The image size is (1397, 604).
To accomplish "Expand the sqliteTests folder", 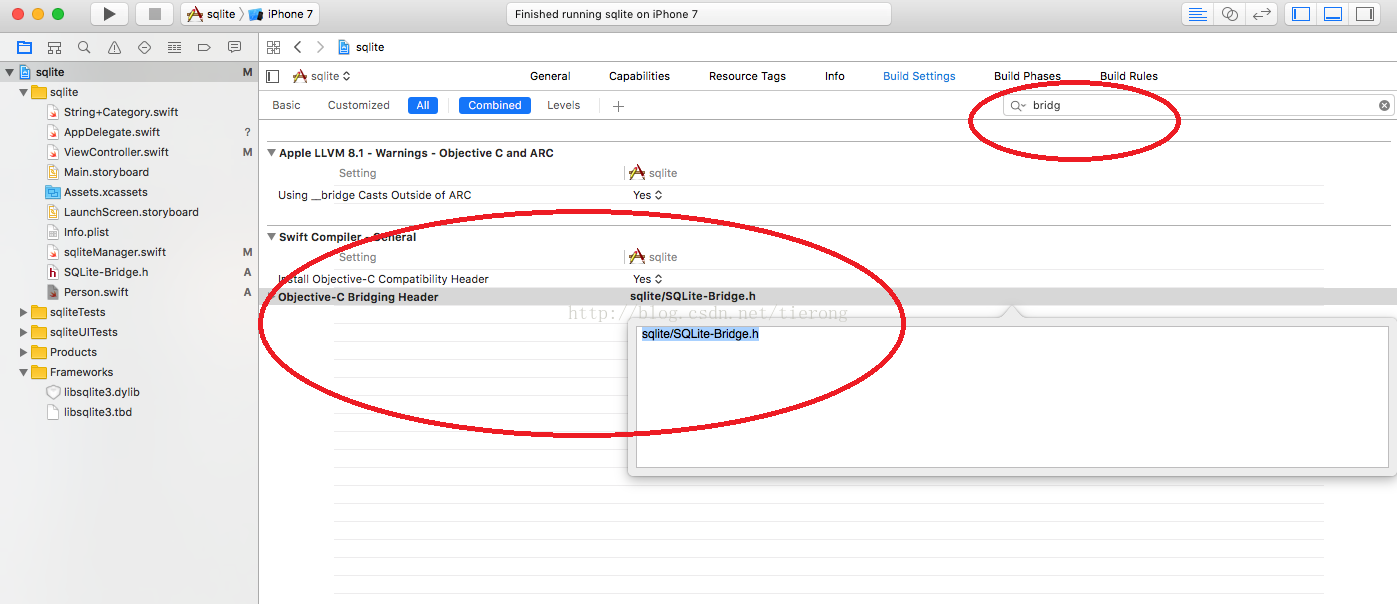I will (x=23, y=312).
